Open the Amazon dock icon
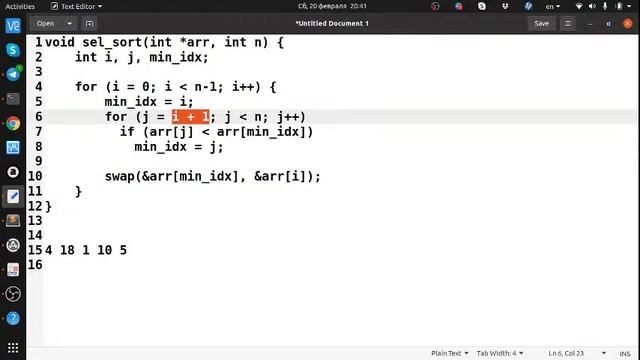 [x=13, y=172]
